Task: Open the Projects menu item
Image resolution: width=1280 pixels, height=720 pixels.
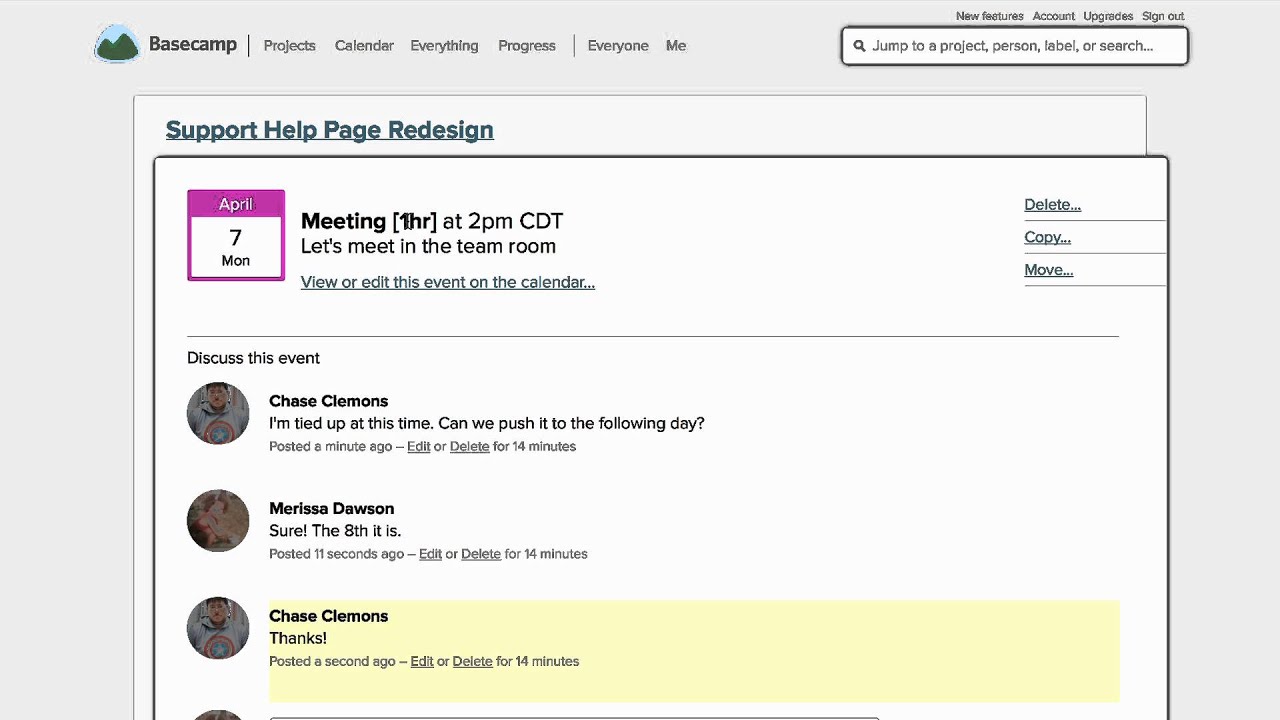Action: 289,46
